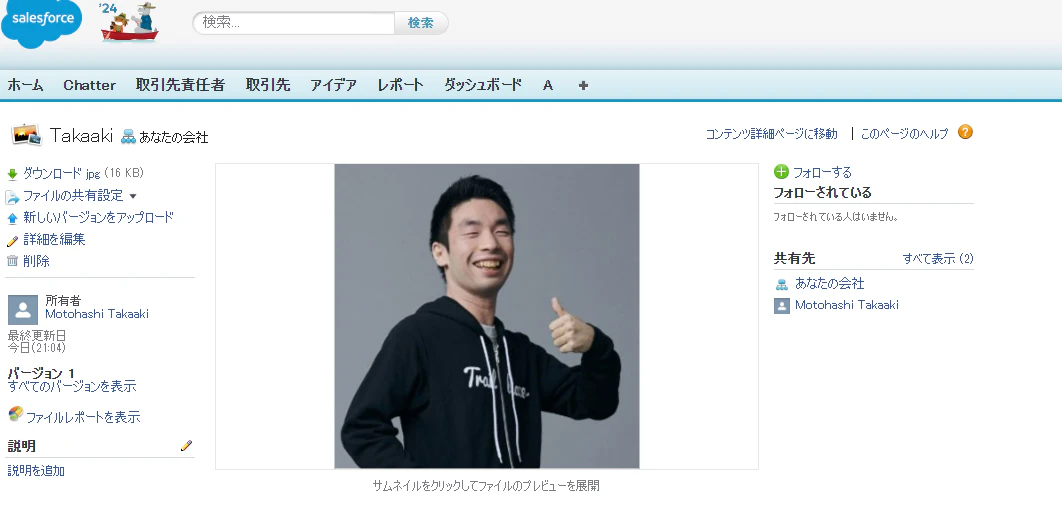This screenshot has width=1062, height=520.
Task: Click コンテンツ詳細ページに移動 link
Action: click(x=771, y=133)
